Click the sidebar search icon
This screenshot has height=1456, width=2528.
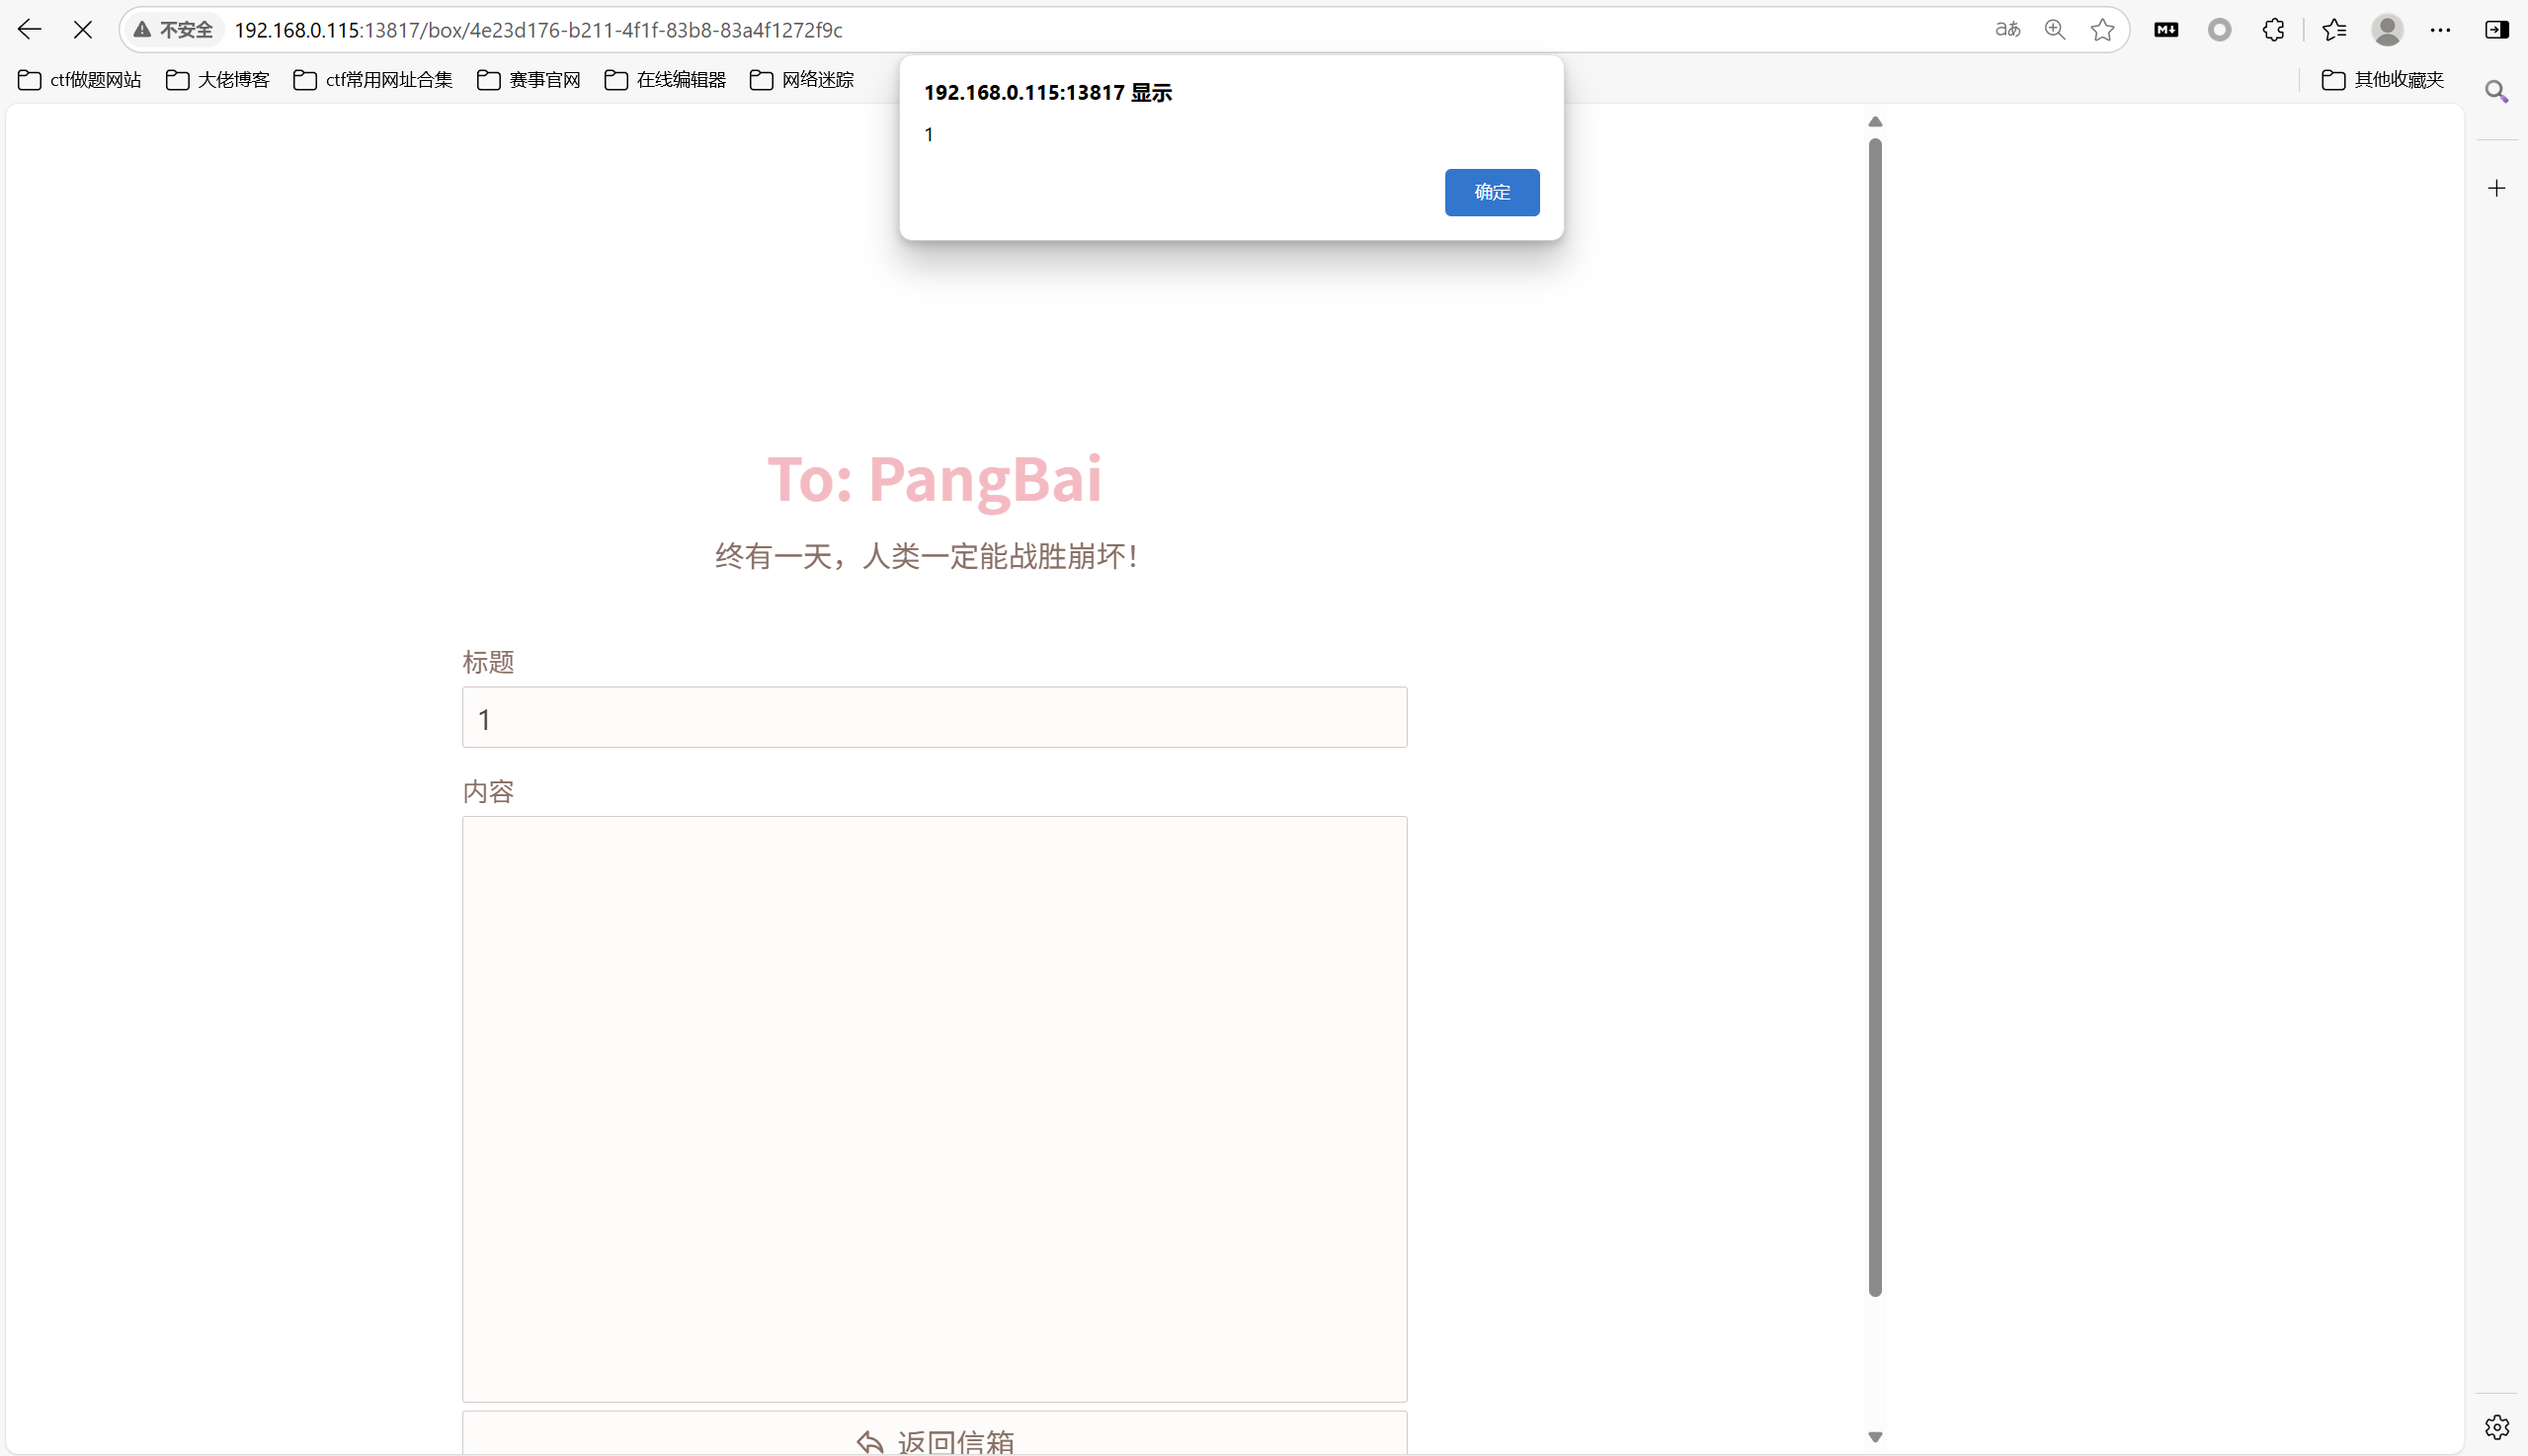click(2497, 92)
